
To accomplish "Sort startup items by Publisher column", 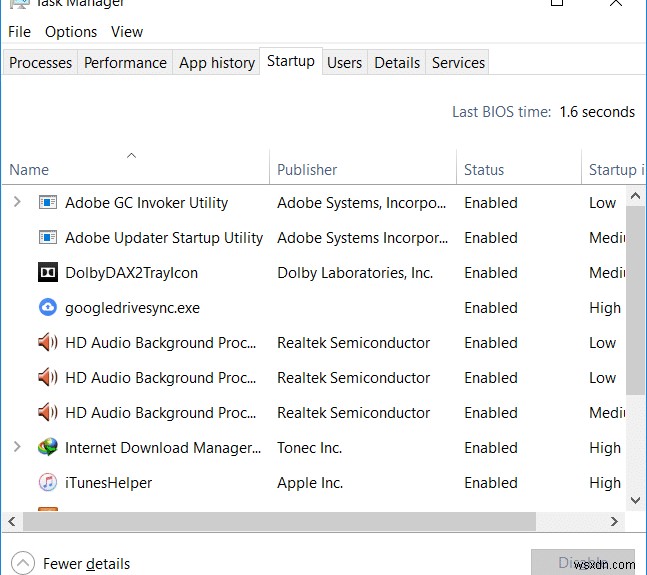I will click(307, 170).
